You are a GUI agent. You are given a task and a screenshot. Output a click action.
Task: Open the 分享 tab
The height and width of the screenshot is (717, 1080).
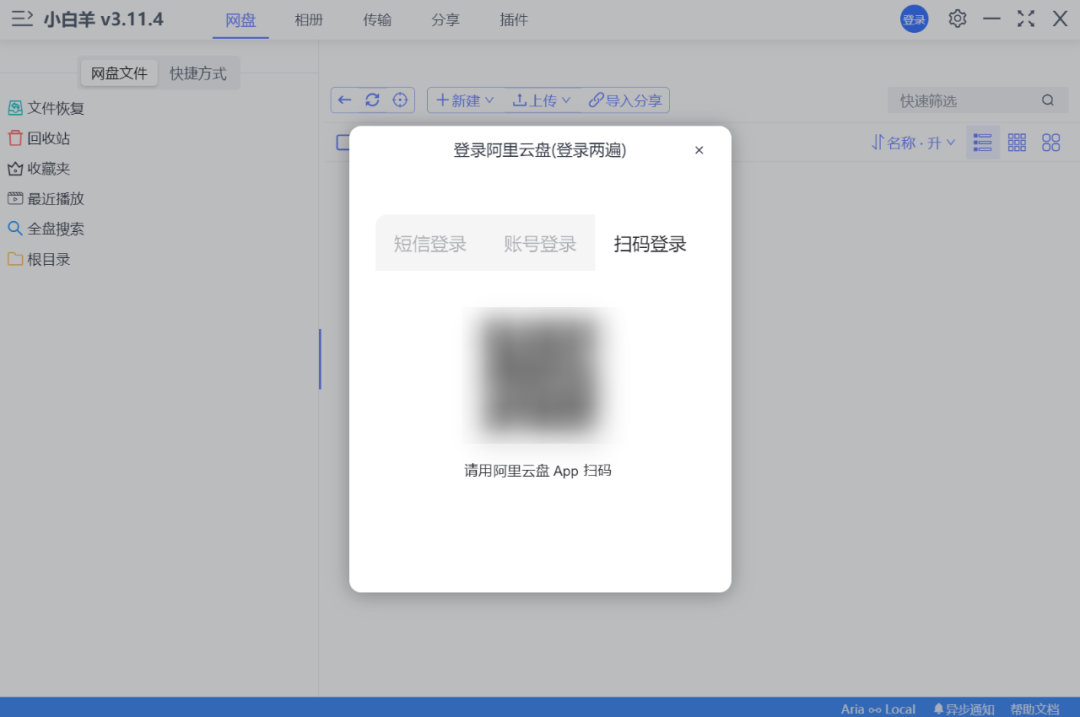point(445,20)
